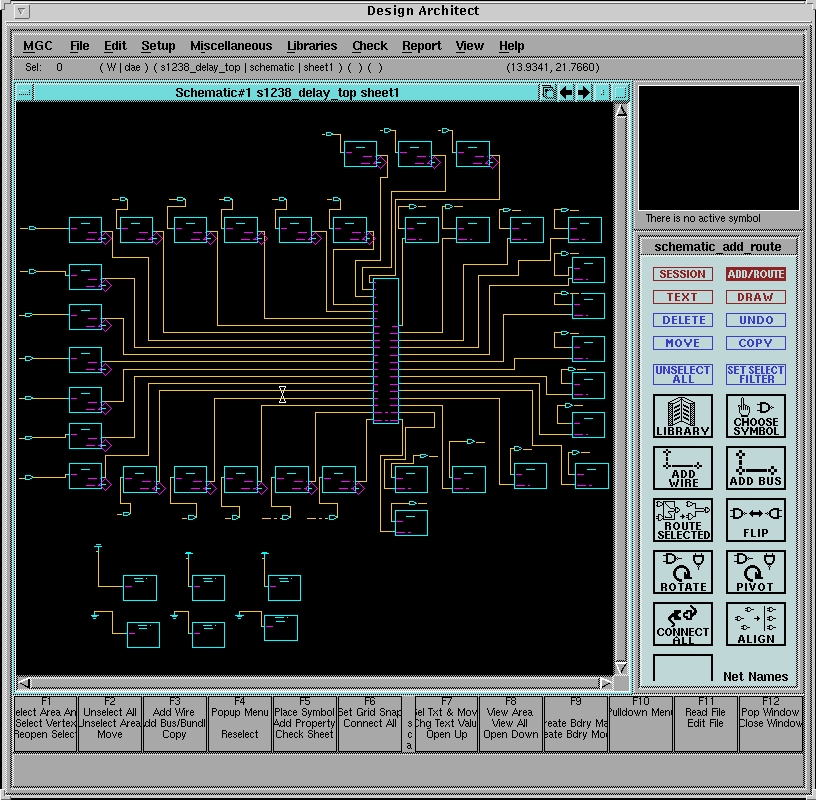Open the Check menu

pyautogui.click(x=369, y=46)
